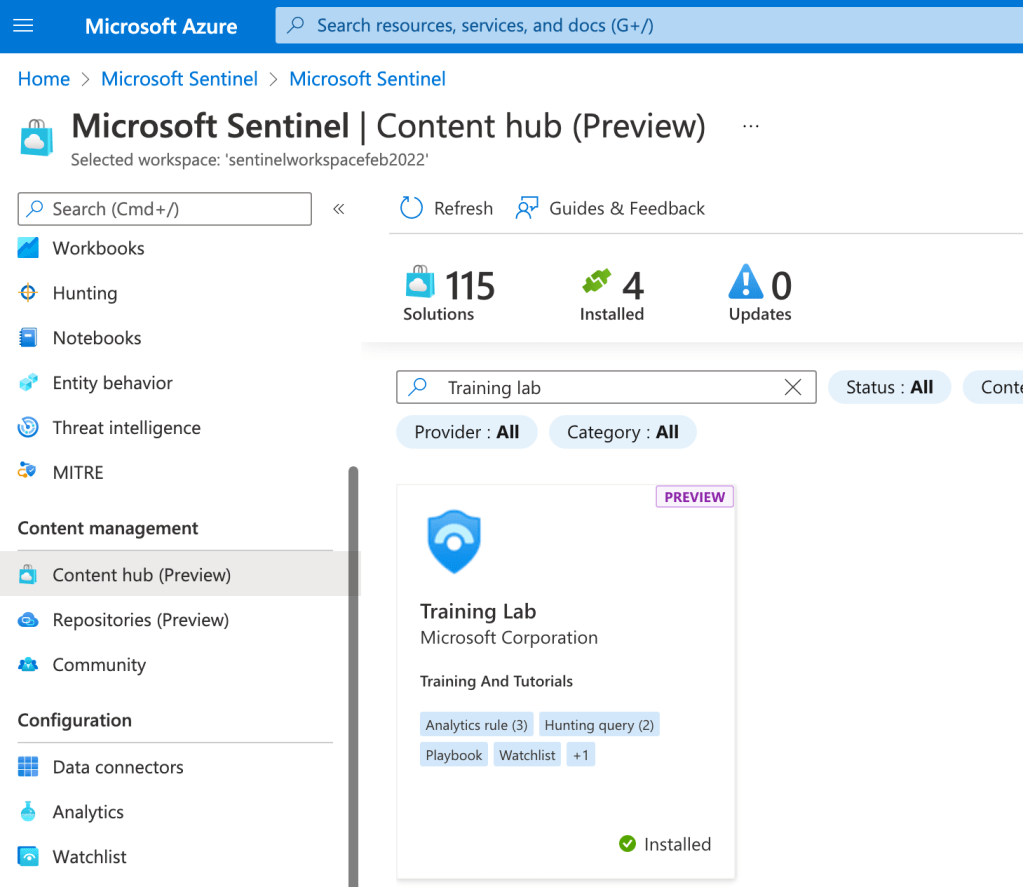The image size is (1023, 887).
Task: Expand the Category : All filter
Action: tap(622, 432)
